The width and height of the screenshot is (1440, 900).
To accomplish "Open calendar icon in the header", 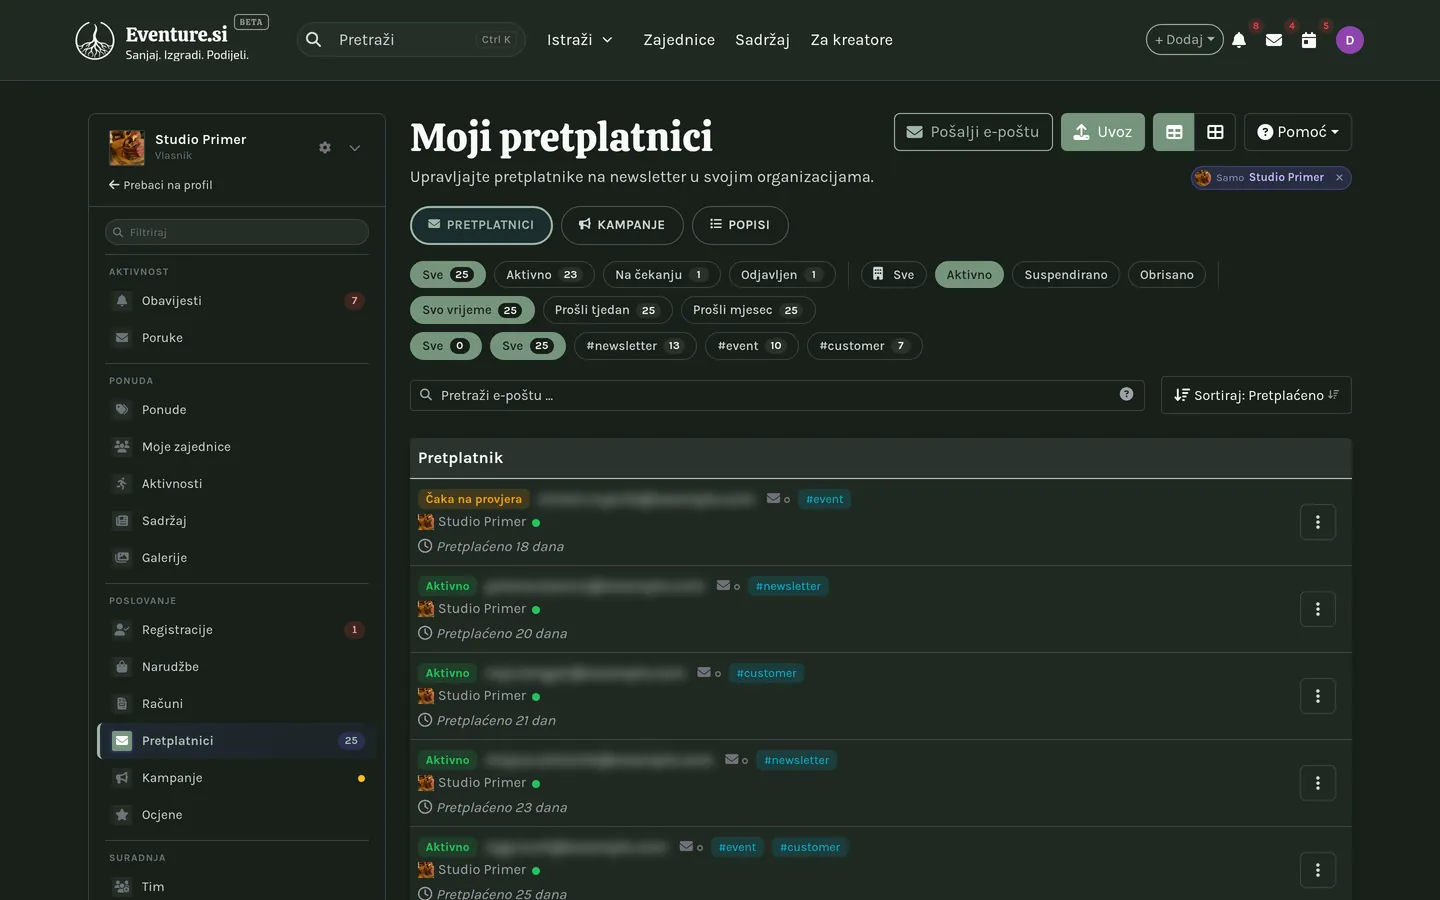I will [1309, 40].
